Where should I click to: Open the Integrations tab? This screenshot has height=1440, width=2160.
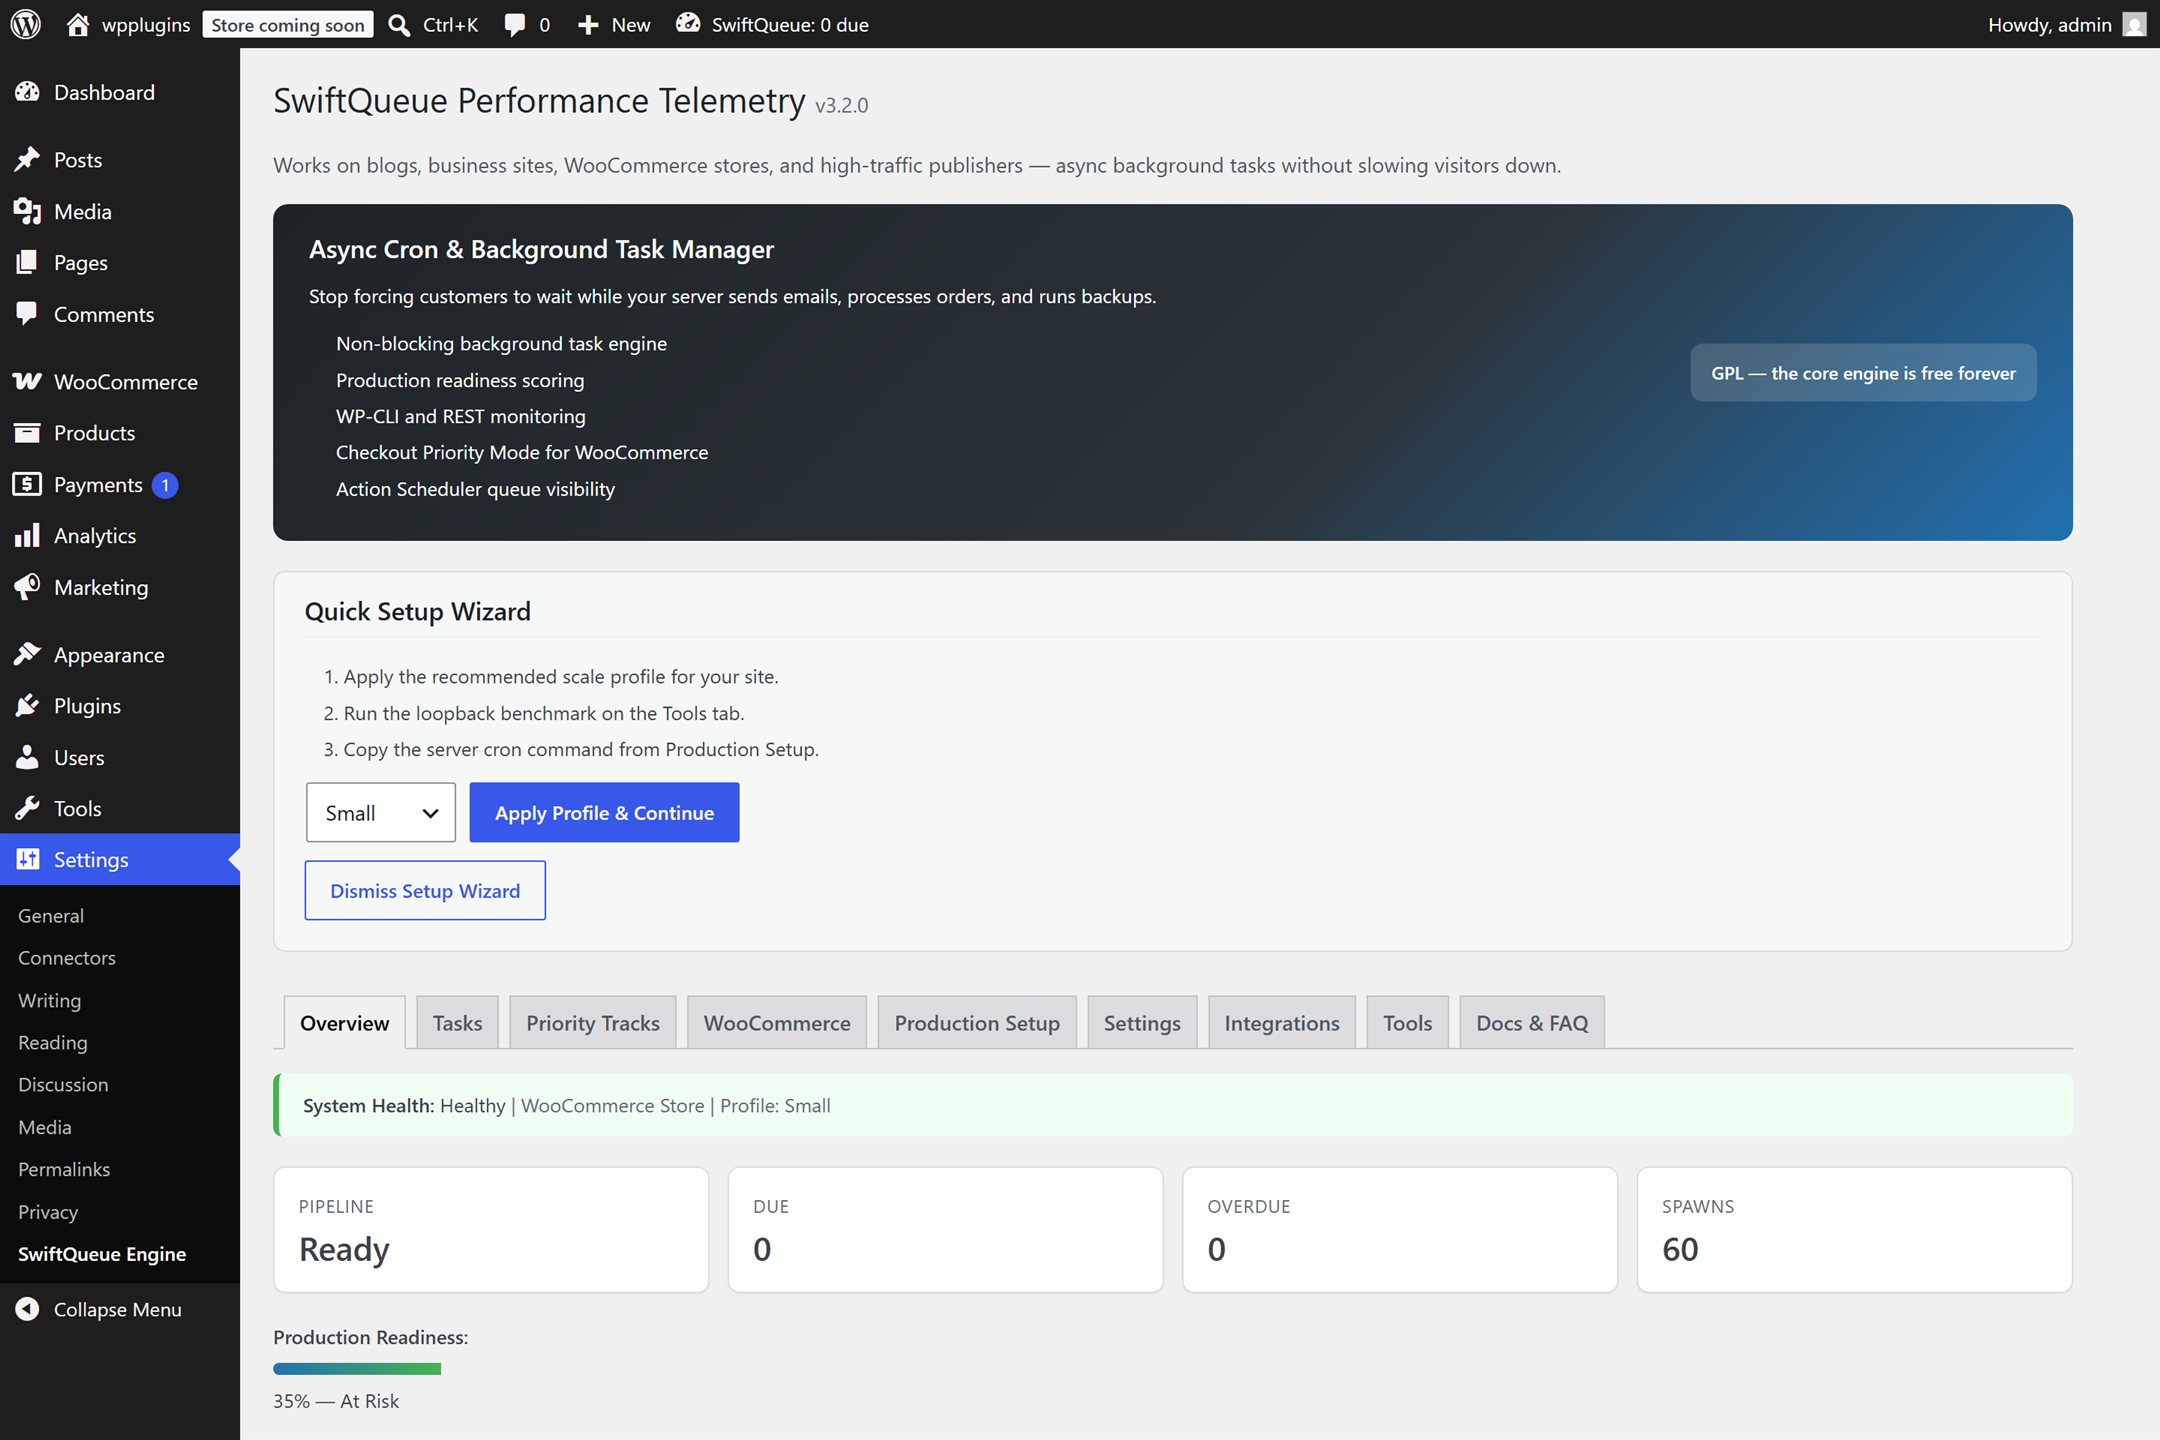[1282, 1022]
